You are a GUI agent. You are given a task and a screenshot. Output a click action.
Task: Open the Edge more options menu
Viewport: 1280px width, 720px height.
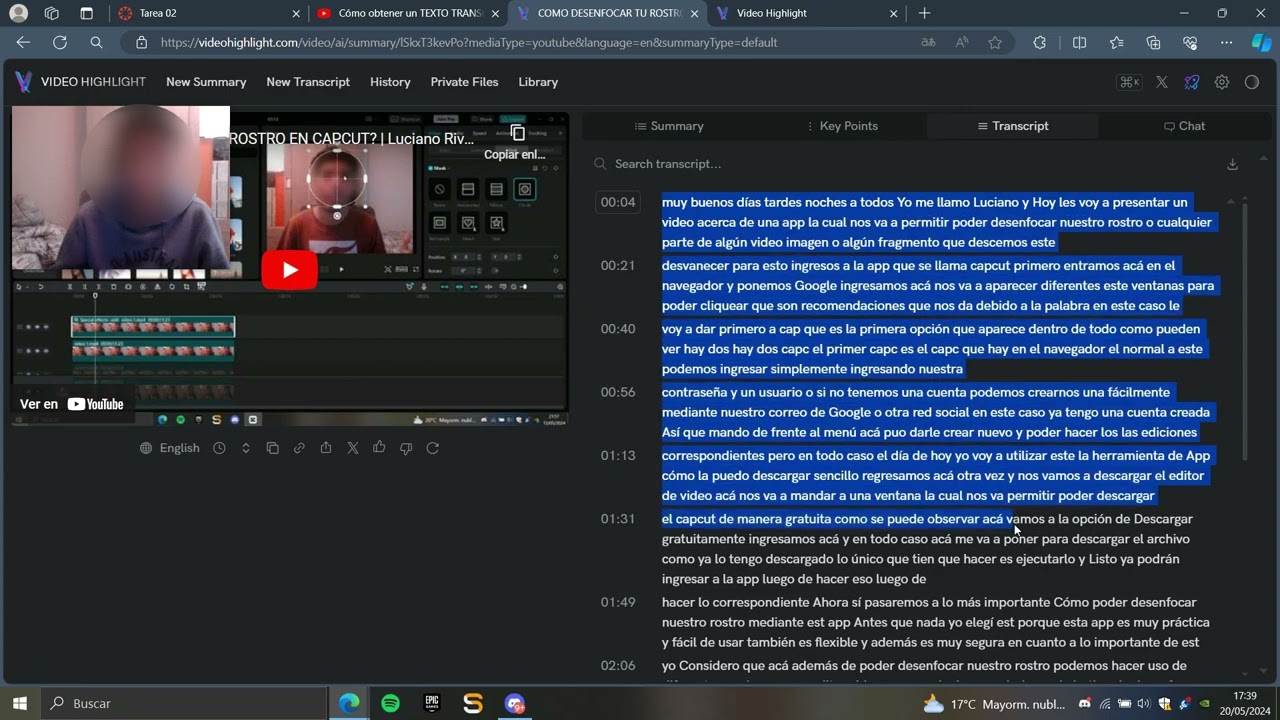point(1227,43)
